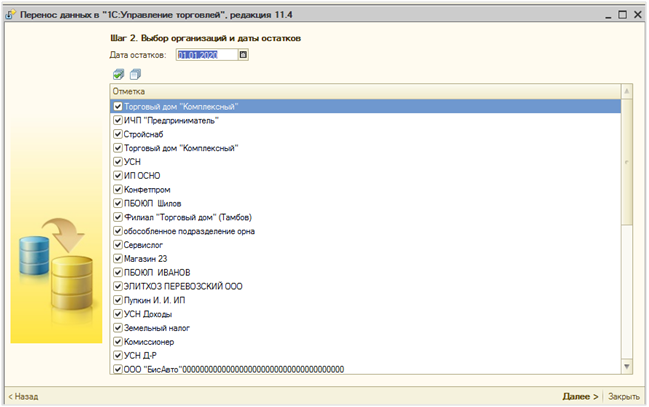Screen dimensions: 649x407
Task: Open the calendar picker for balance date
Action: pos(243,55)
